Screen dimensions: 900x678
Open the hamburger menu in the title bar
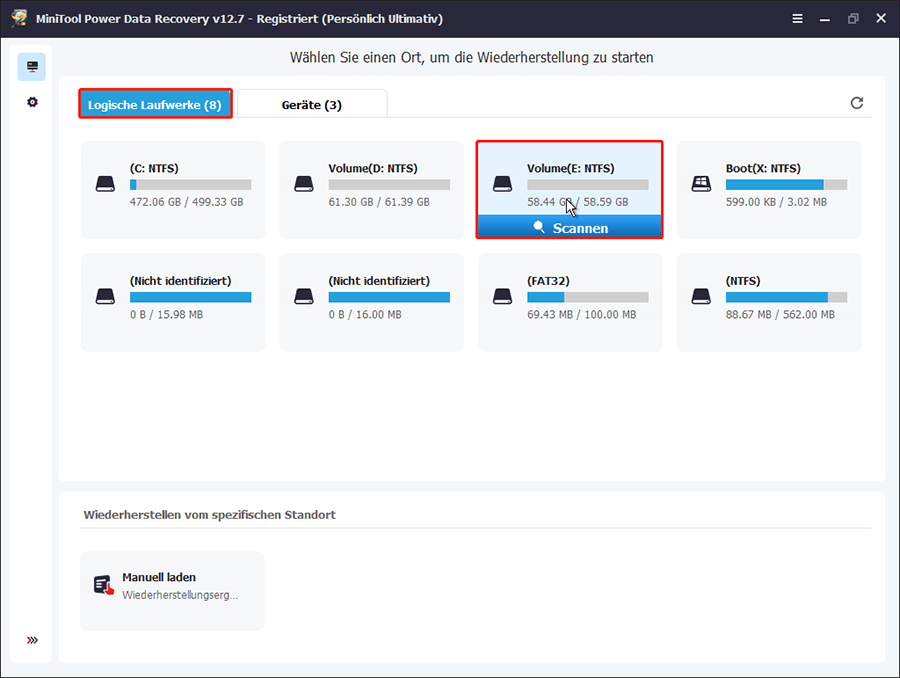point(797,18)
